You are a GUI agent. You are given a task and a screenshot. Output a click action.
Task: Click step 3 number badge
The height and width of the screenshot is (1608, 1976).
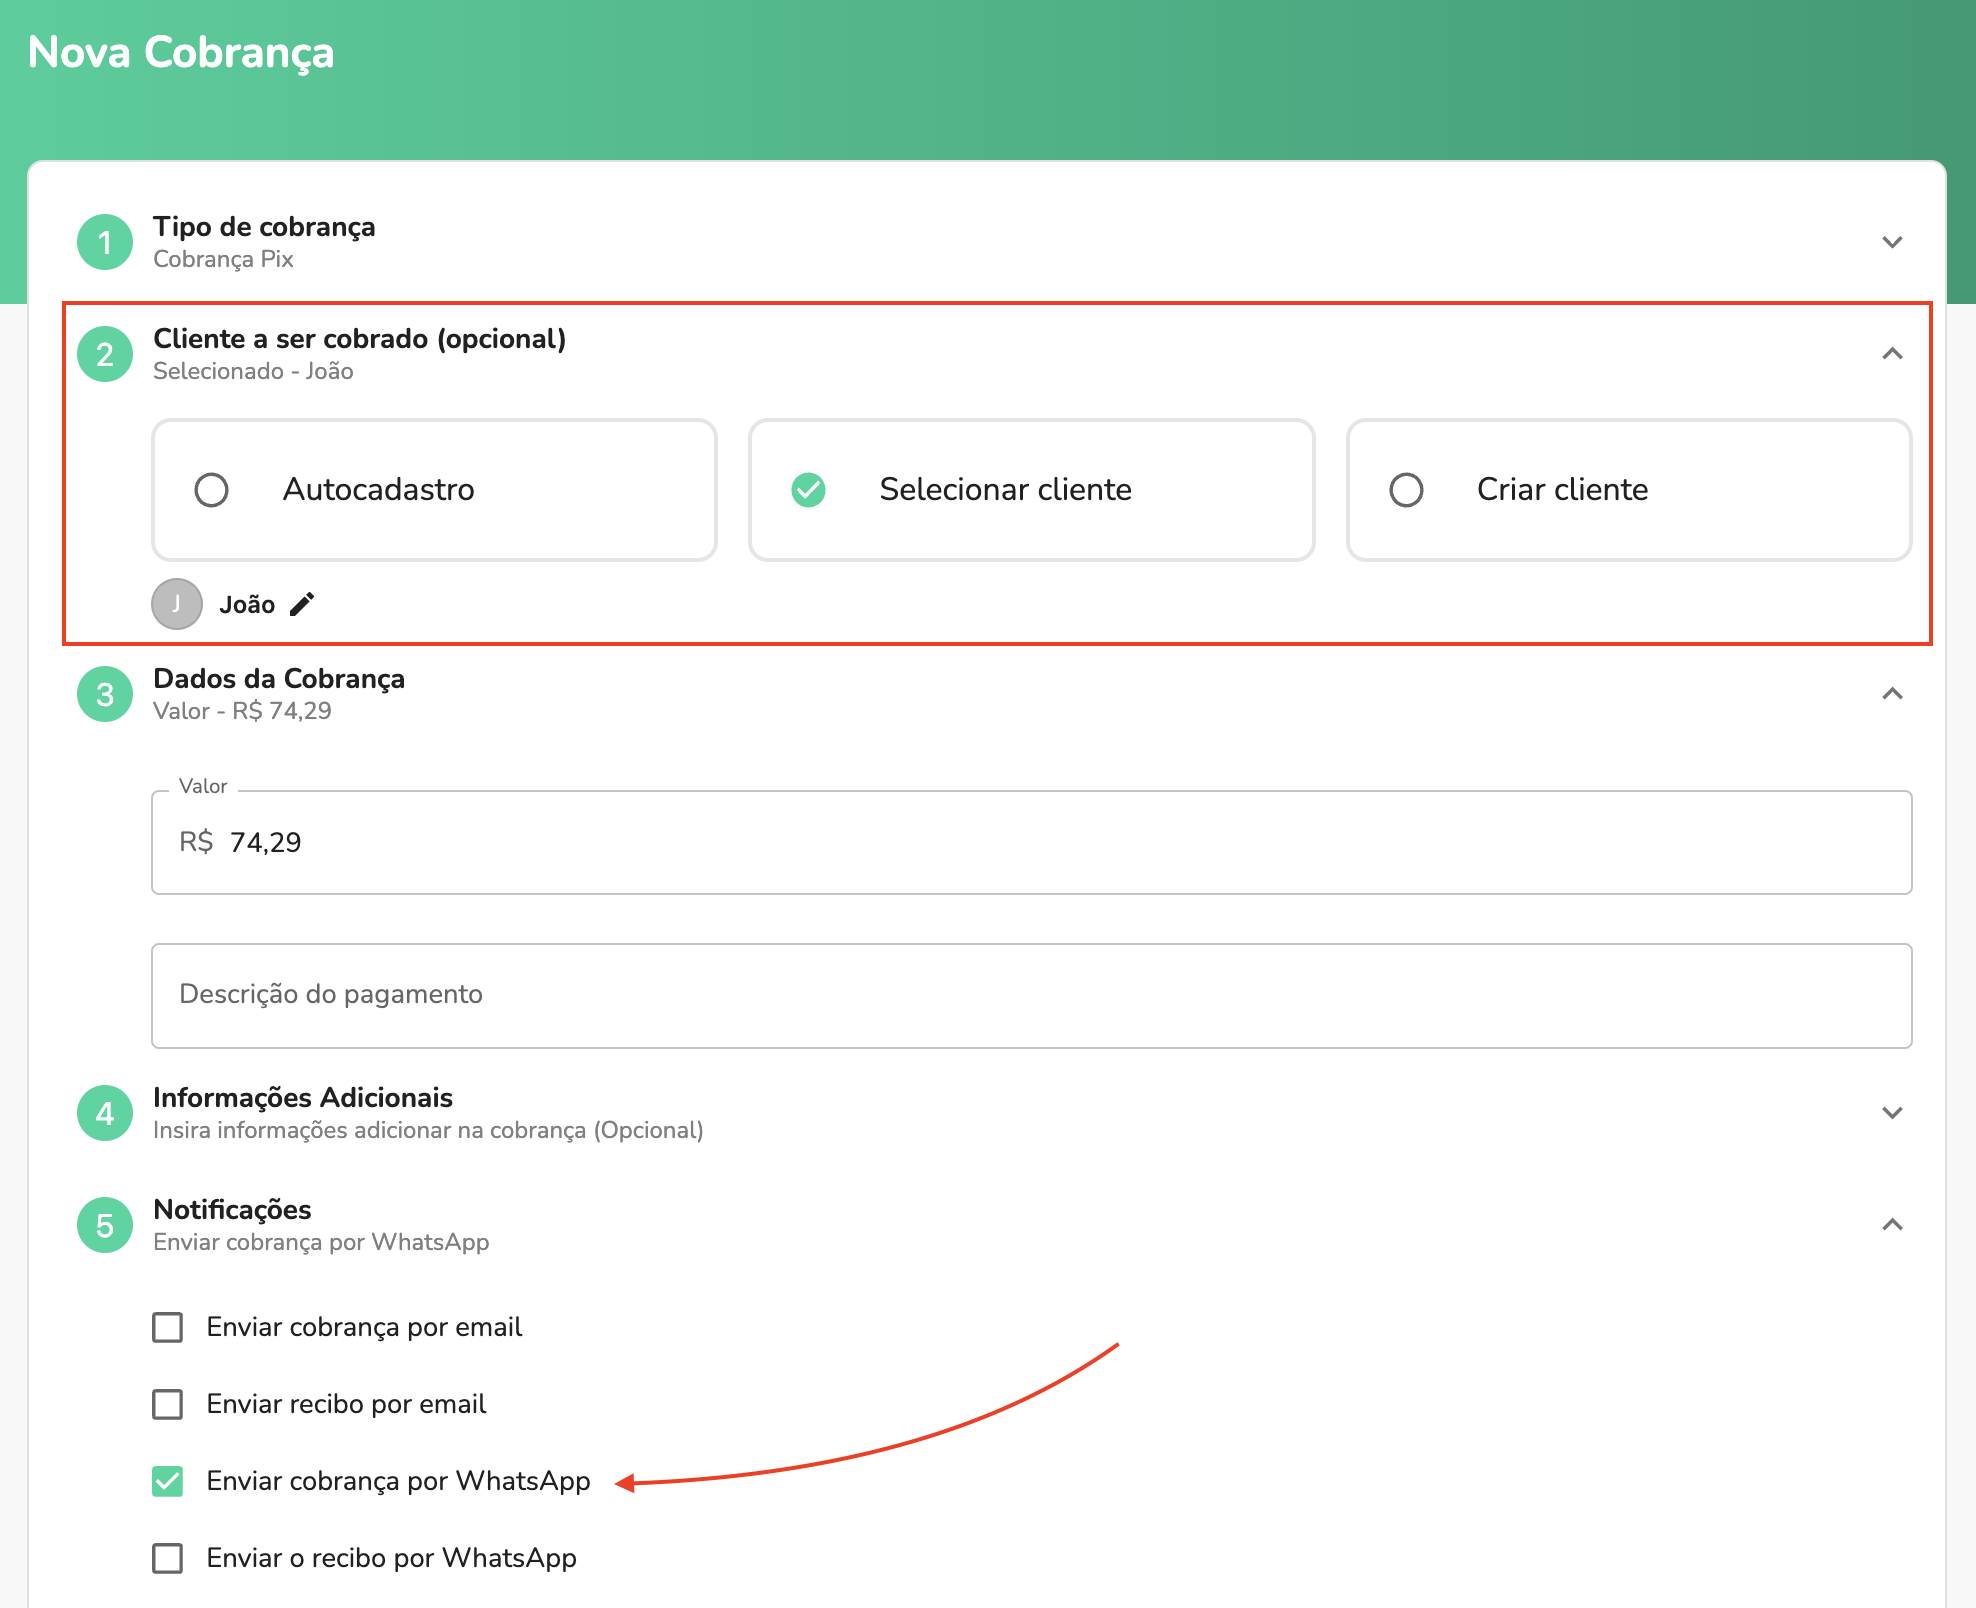105,694
